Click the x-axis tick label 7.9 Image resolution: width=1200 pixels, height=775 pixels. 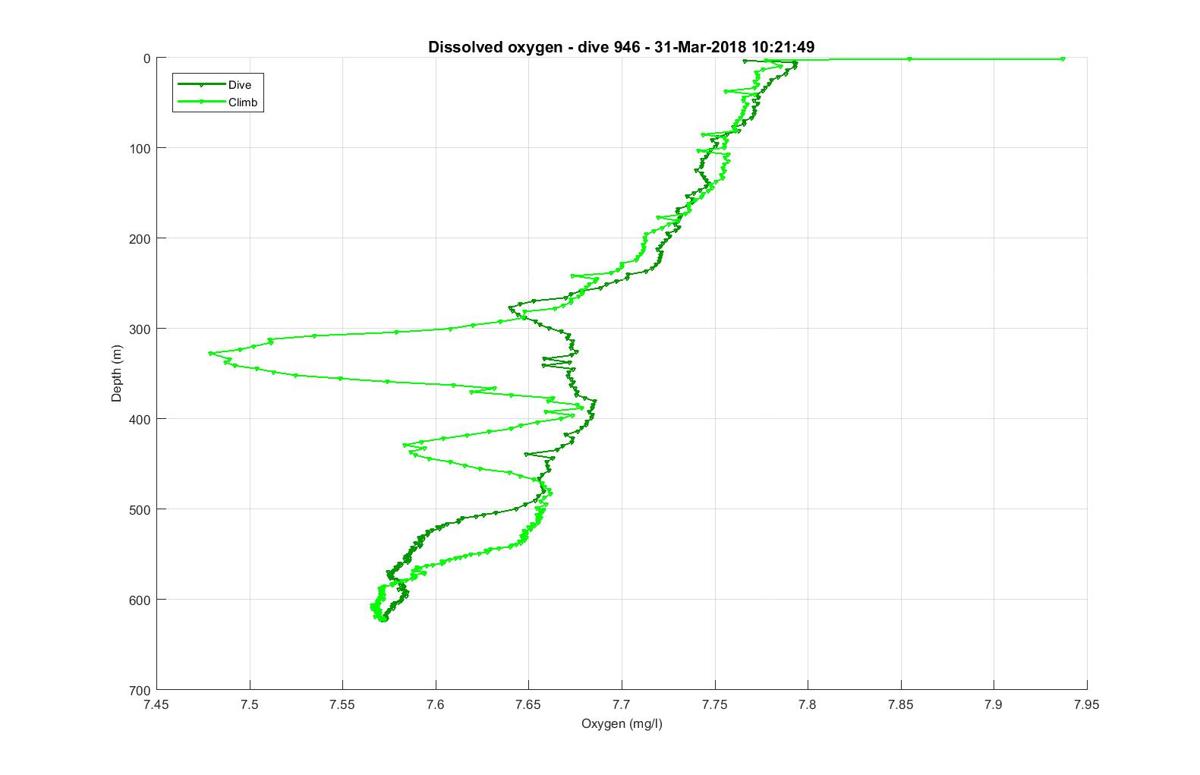pos(994,704)
